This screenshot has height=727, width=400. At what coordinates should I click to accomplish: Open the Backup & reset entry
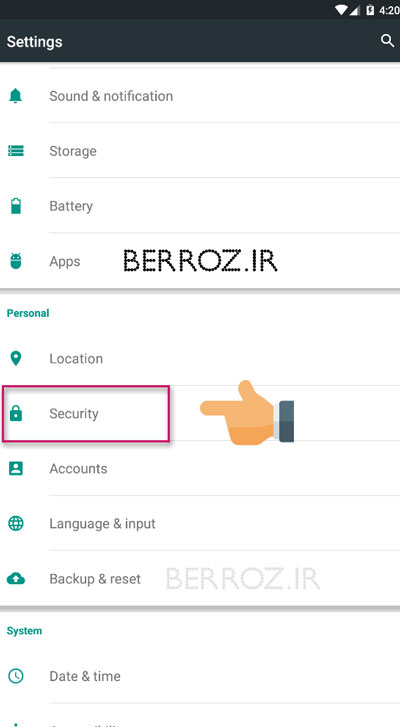(x=200, y=579)
